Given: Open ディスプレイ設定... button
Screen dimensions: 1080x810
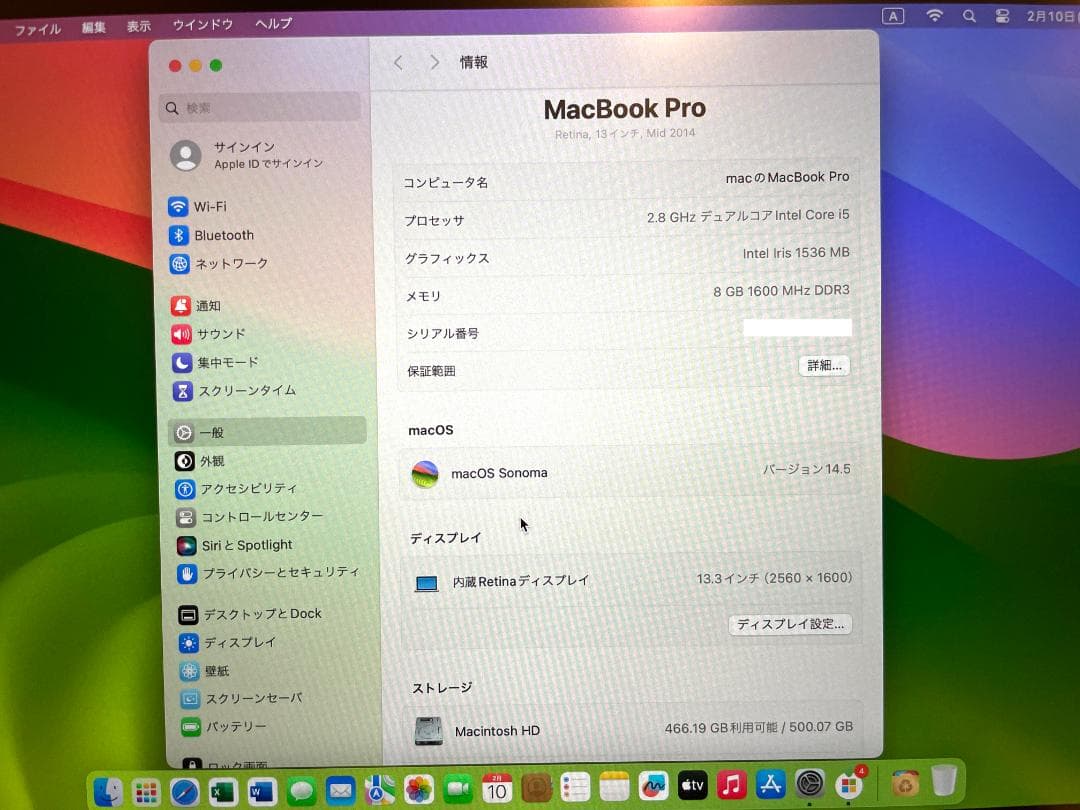Looking at the screenshot, I should [789, 624].
